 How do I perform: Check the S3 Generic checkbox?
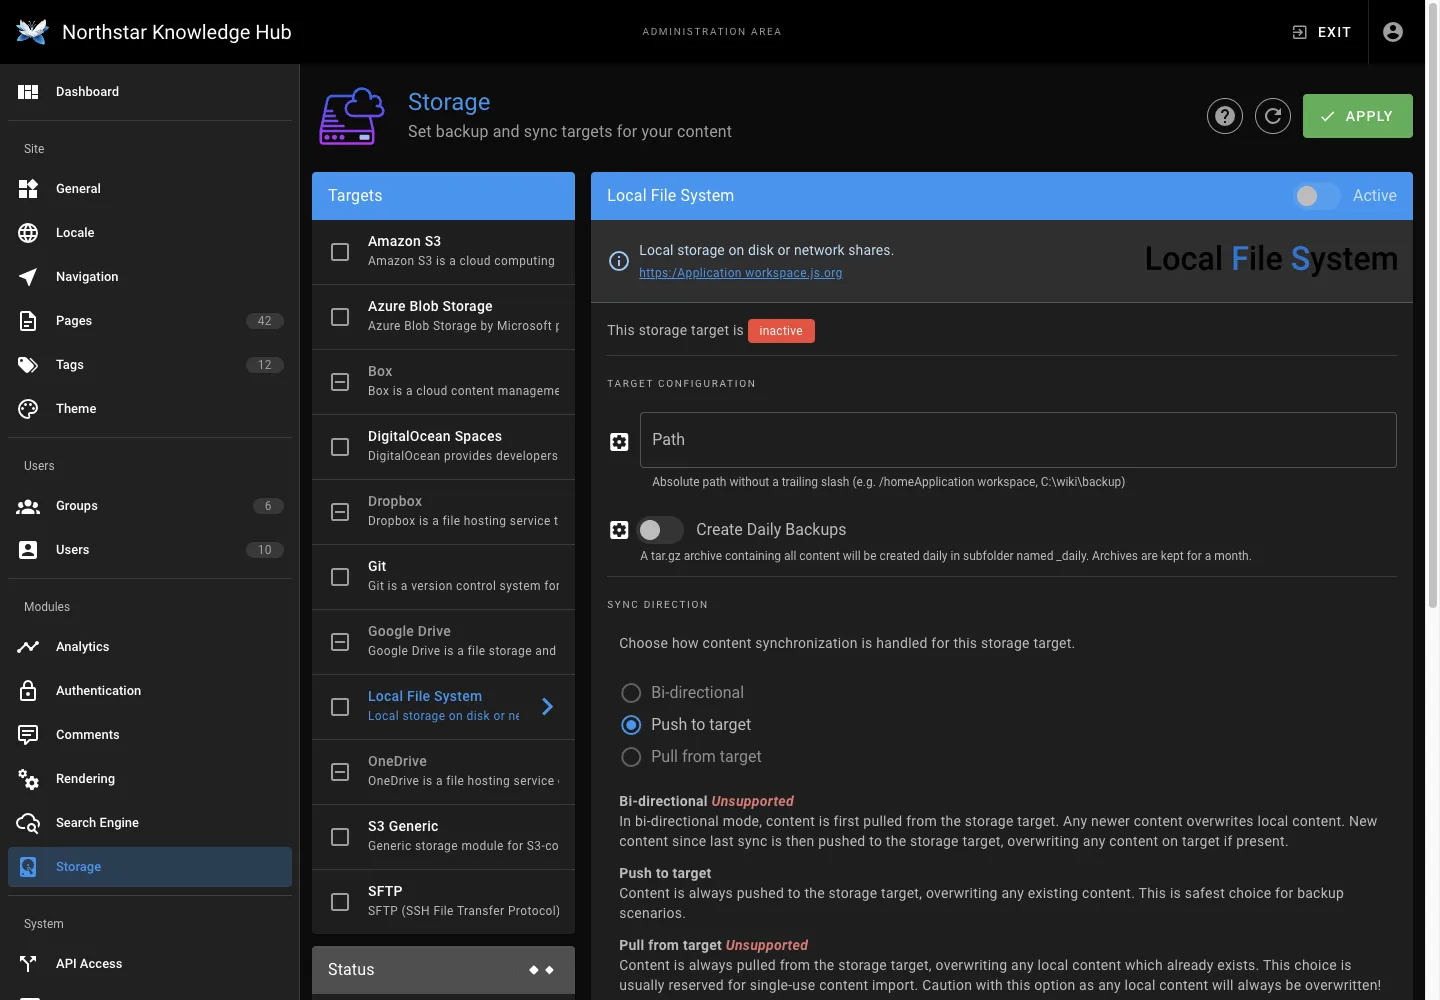(340, 837)
